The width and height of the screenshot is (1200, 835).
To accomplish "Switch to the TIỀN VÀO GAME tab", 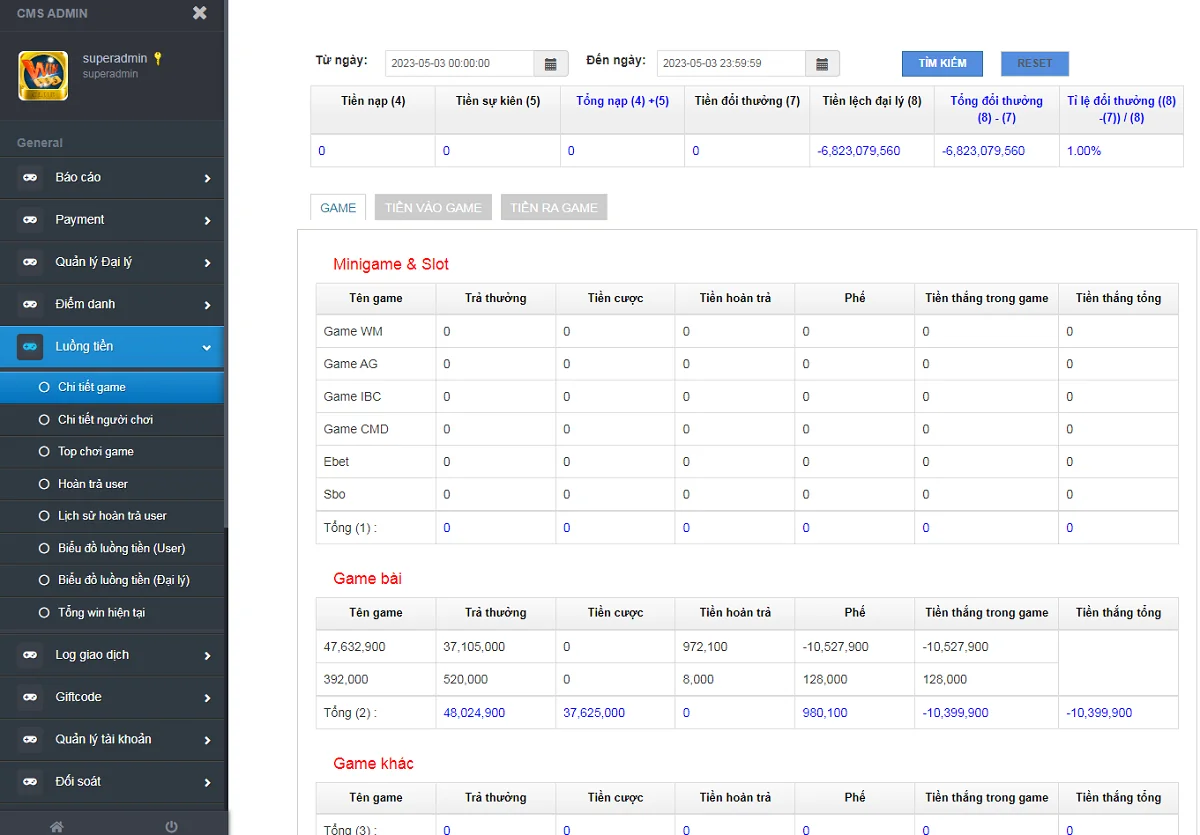I will (433, 208).
